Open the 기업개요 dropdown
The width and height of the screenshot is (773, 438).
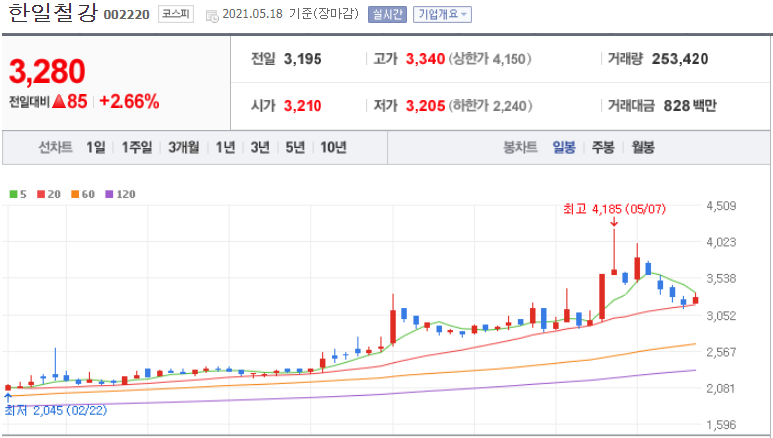click(442, 14)
